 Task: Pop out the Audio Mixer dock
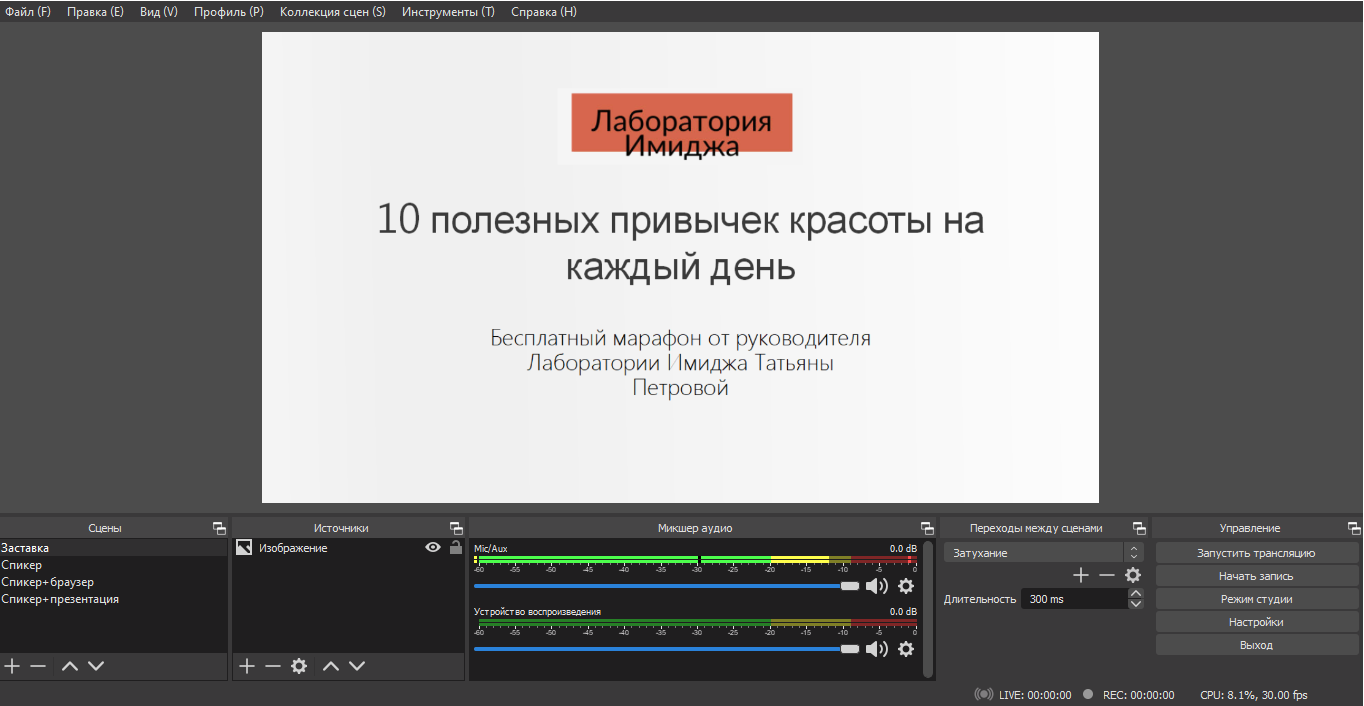(x=927, y=528)
